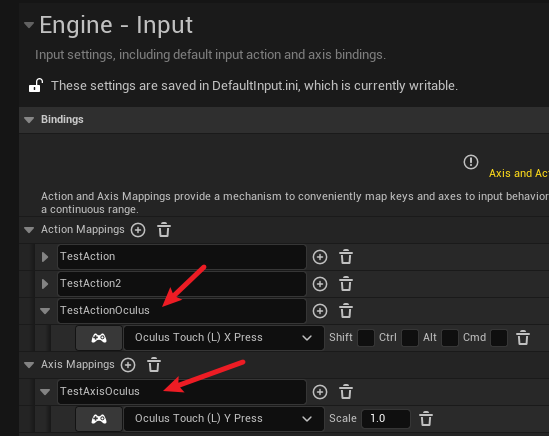549x436 pixels.
Task: Delete the TestAxisOculus mapping
Action: click(346, 392)
